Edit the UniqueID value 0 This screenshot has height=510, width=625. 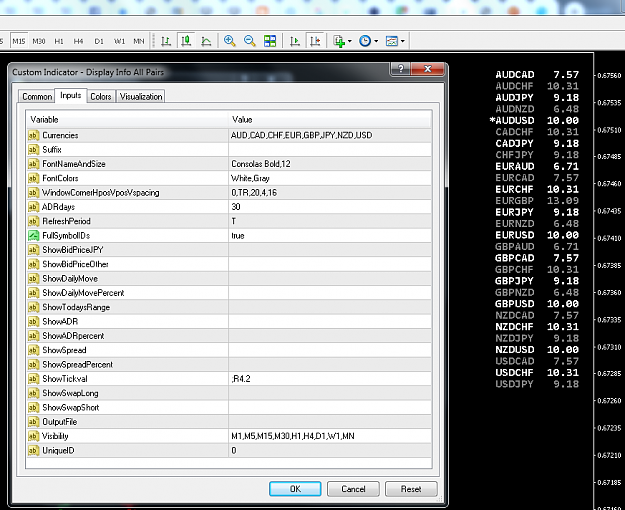coord(330,451)
